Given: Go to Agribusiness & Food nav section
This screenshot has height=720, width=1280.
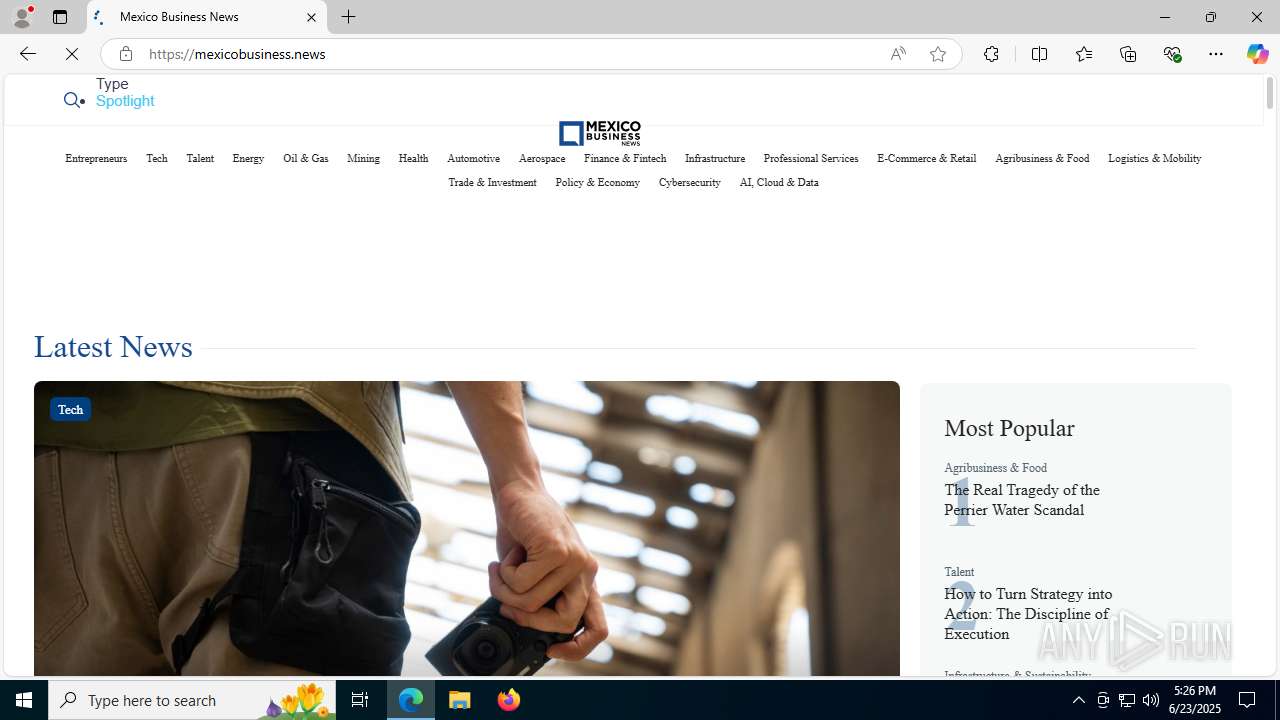Looking at the screenshot, I should point(1042,159).
